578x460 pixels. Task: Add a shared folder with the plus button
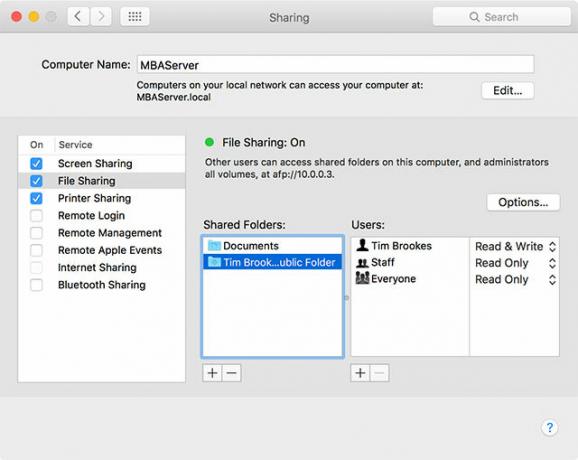(x=212, y=373)
